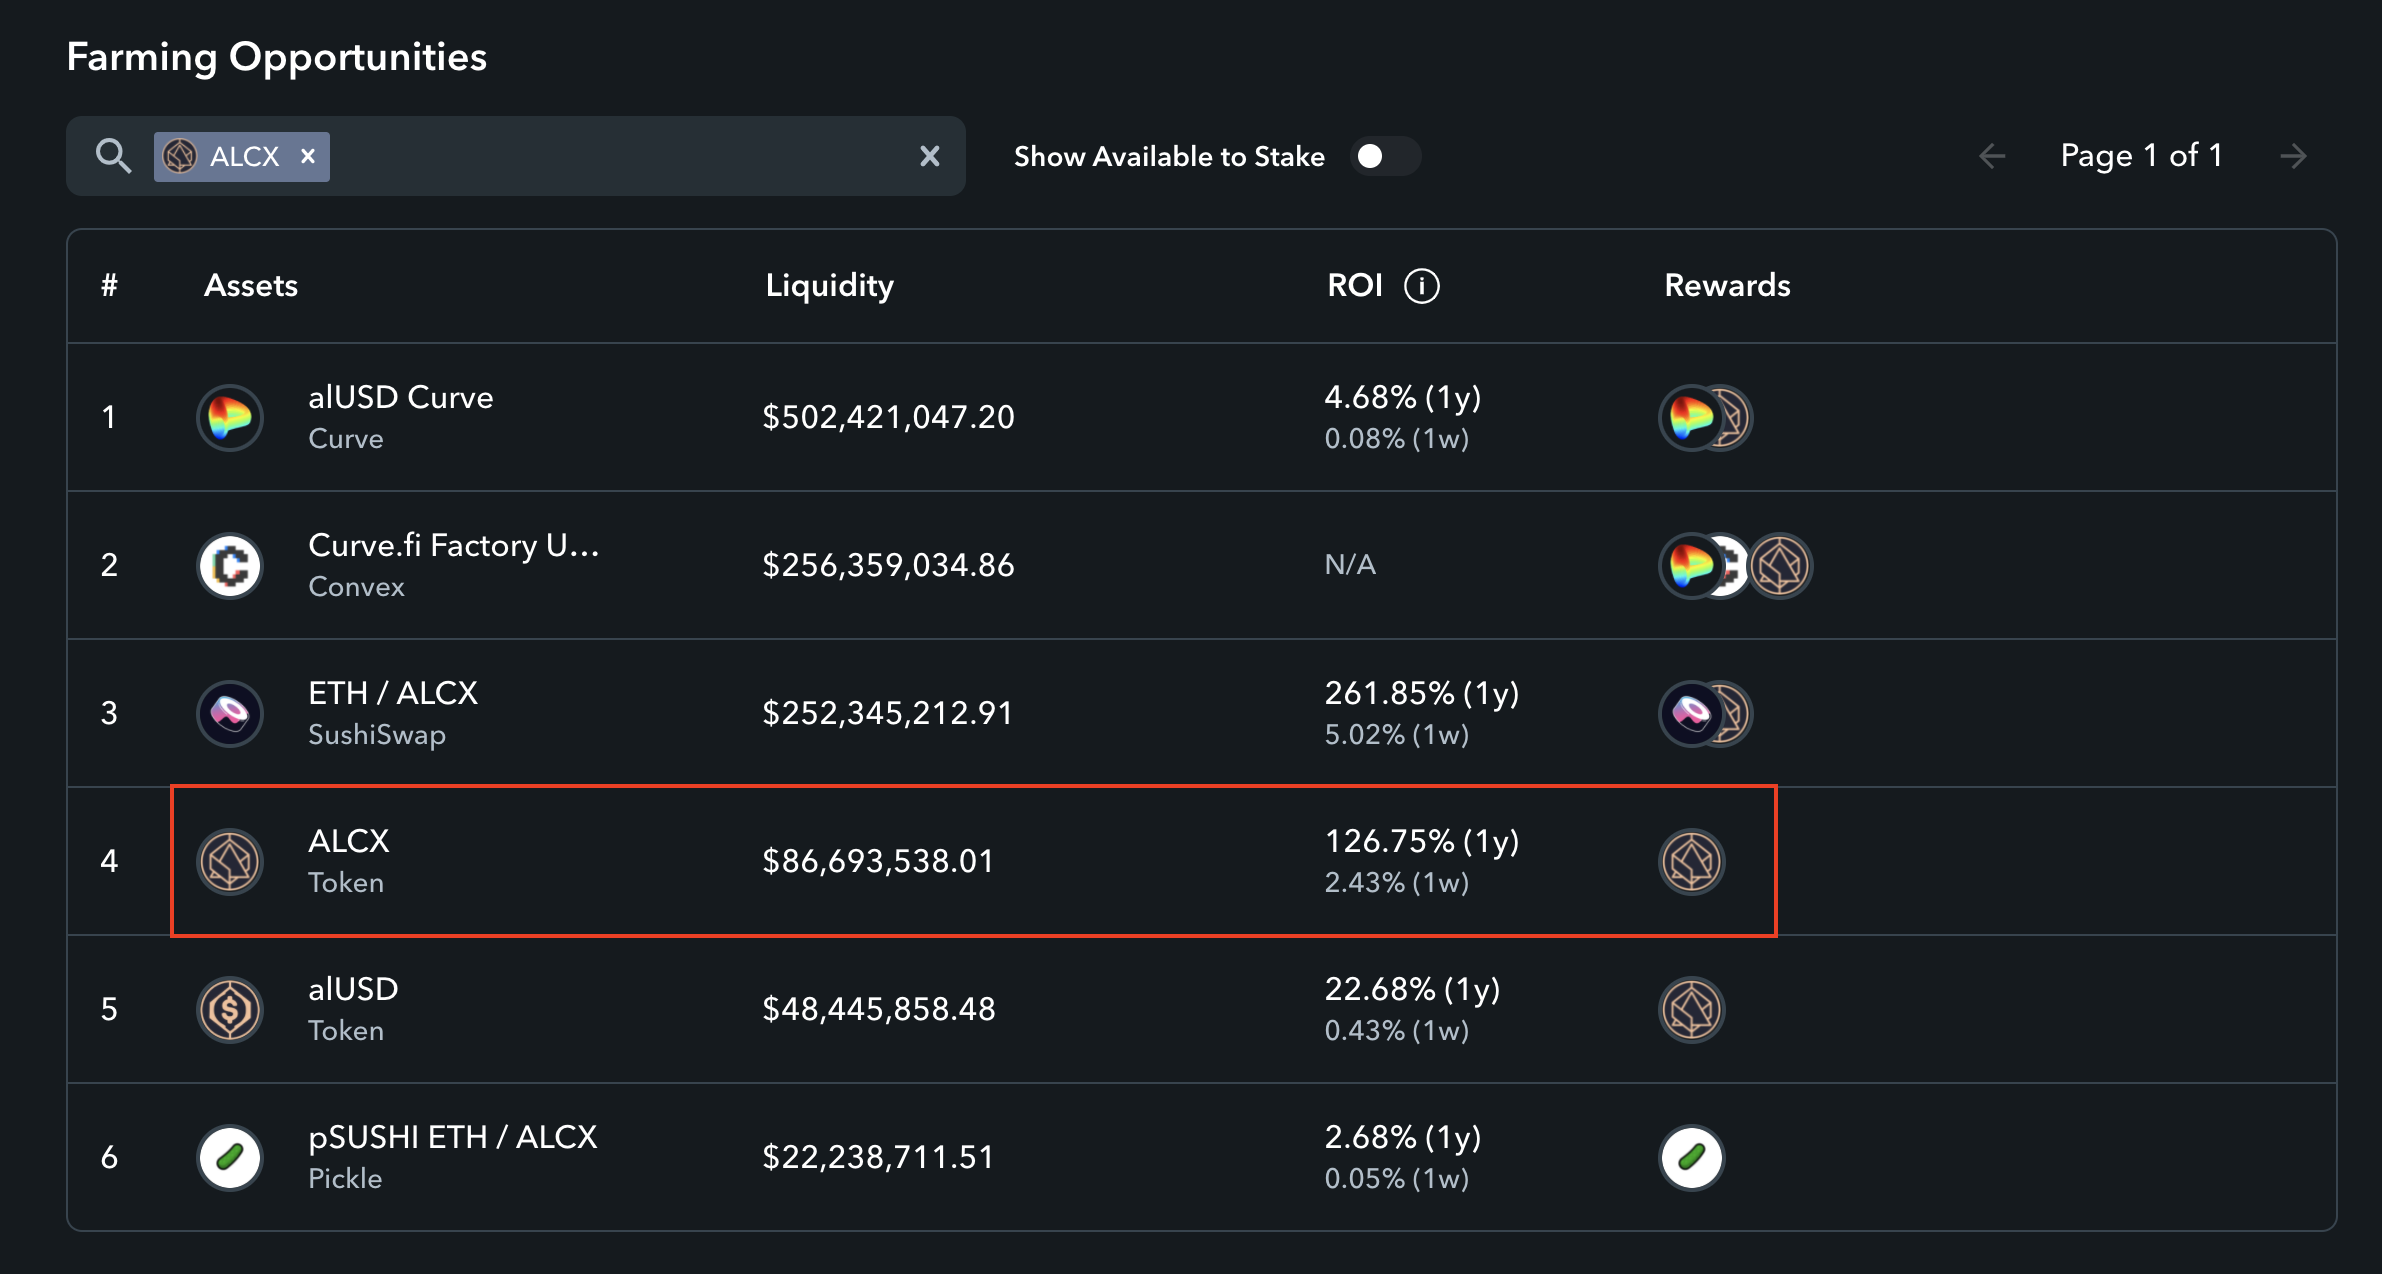Click the Rewards column header
Viewport: 2382px width, 1274px height.
point(1727,286)
